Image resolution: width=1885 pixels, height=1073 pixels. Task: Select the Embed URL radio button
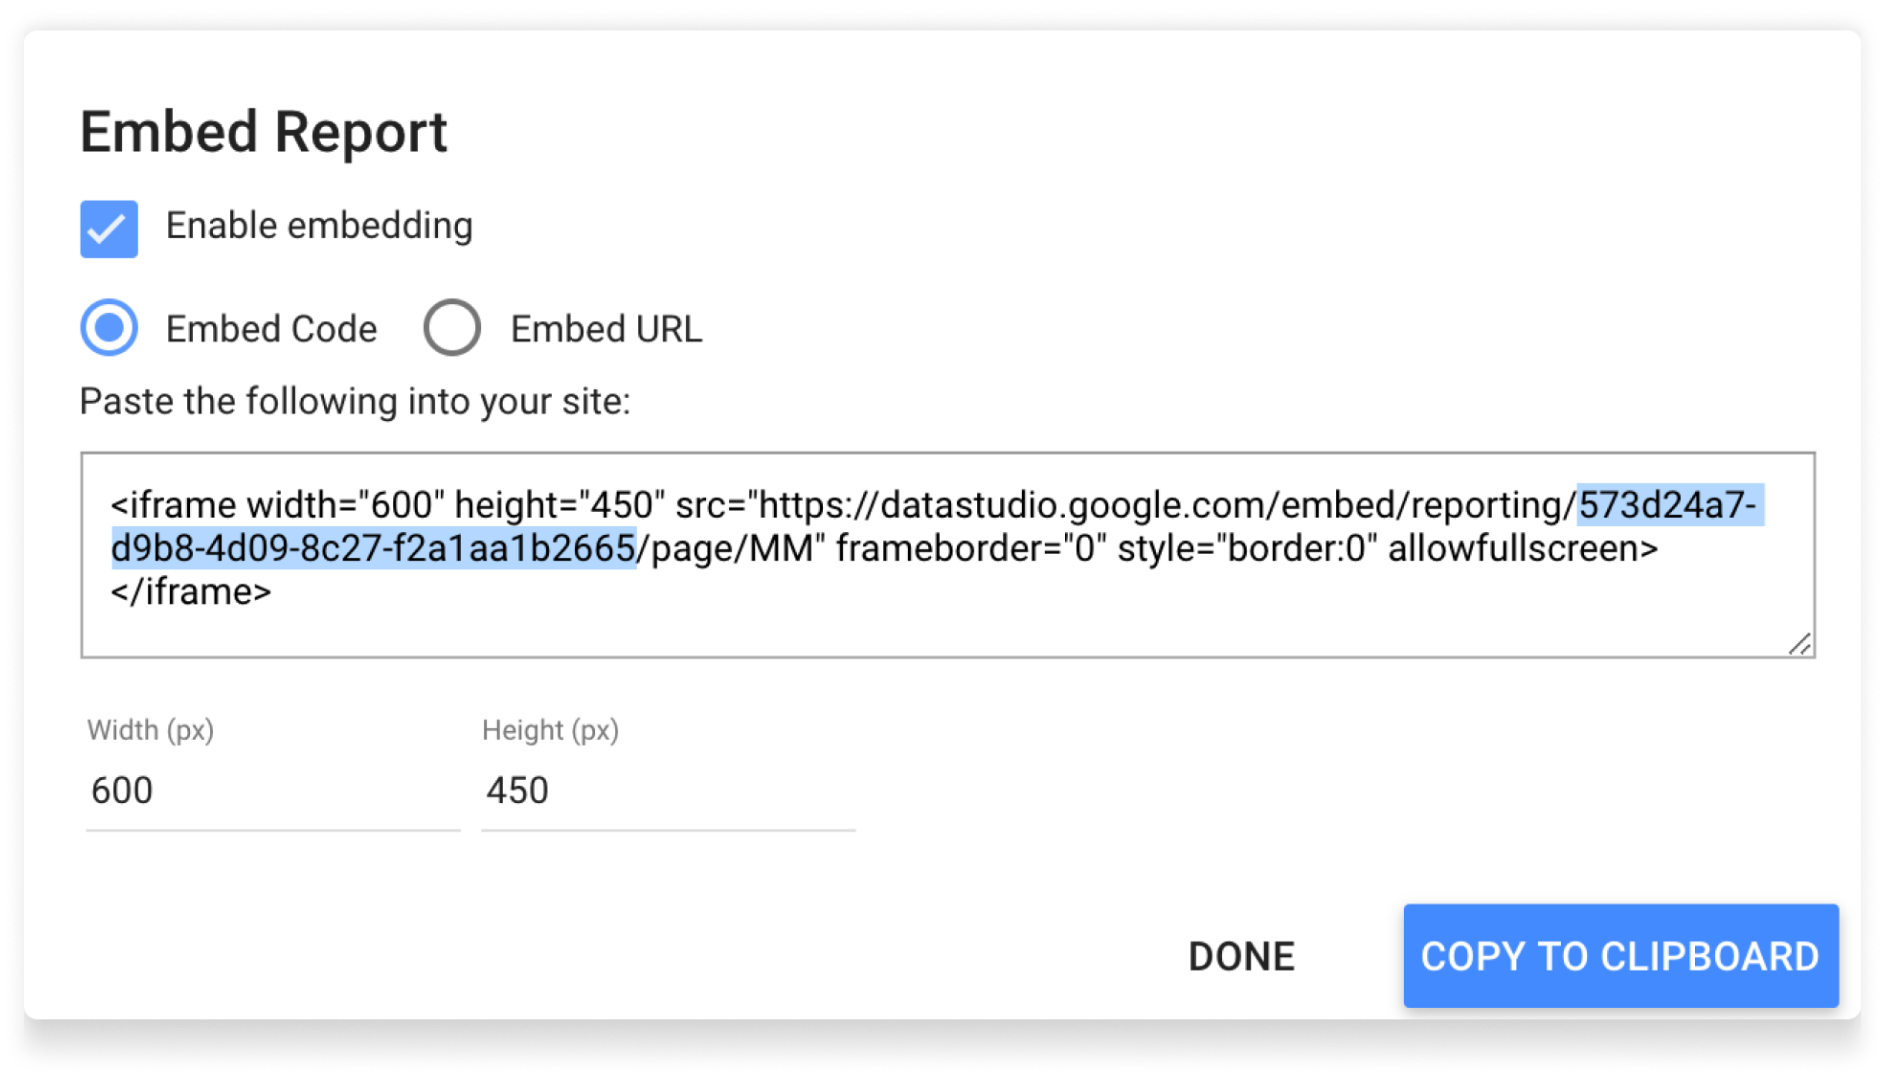pos(452,328)
